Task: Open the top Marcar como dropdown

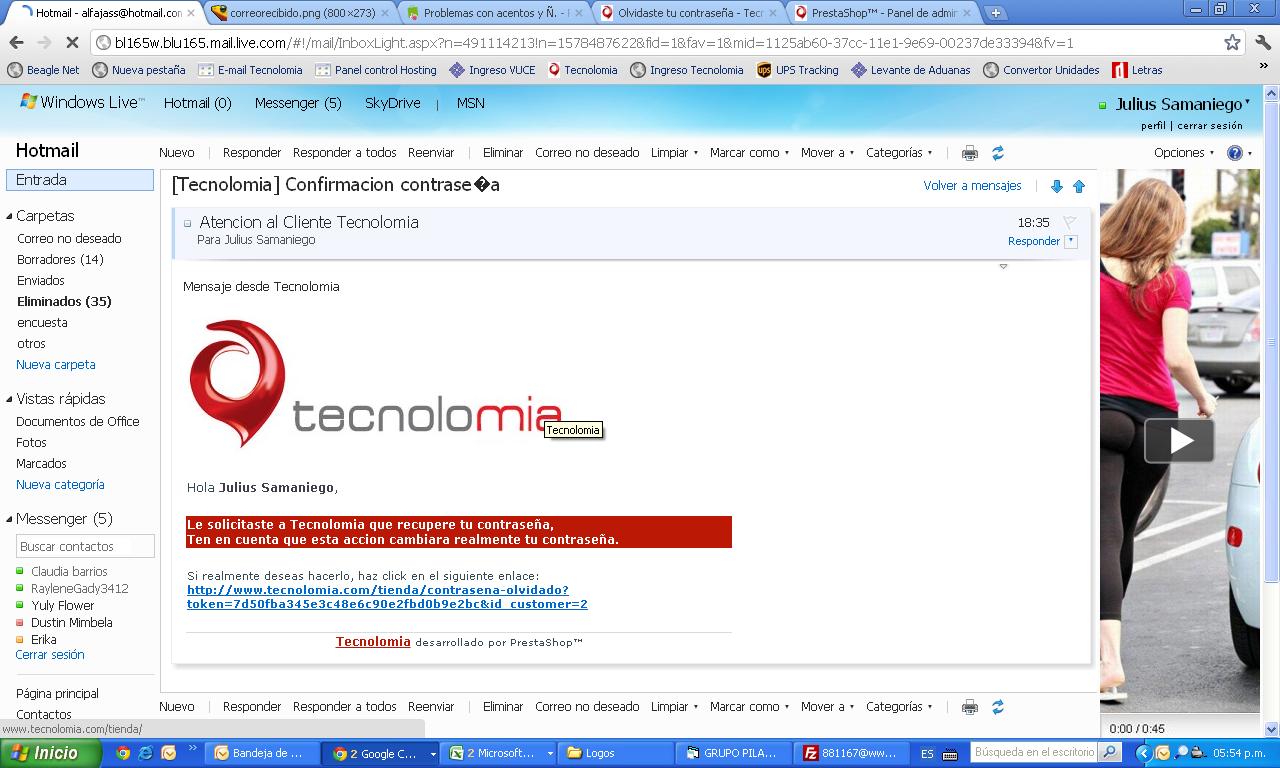Action: pyautogui.click(x=749, y=153)
